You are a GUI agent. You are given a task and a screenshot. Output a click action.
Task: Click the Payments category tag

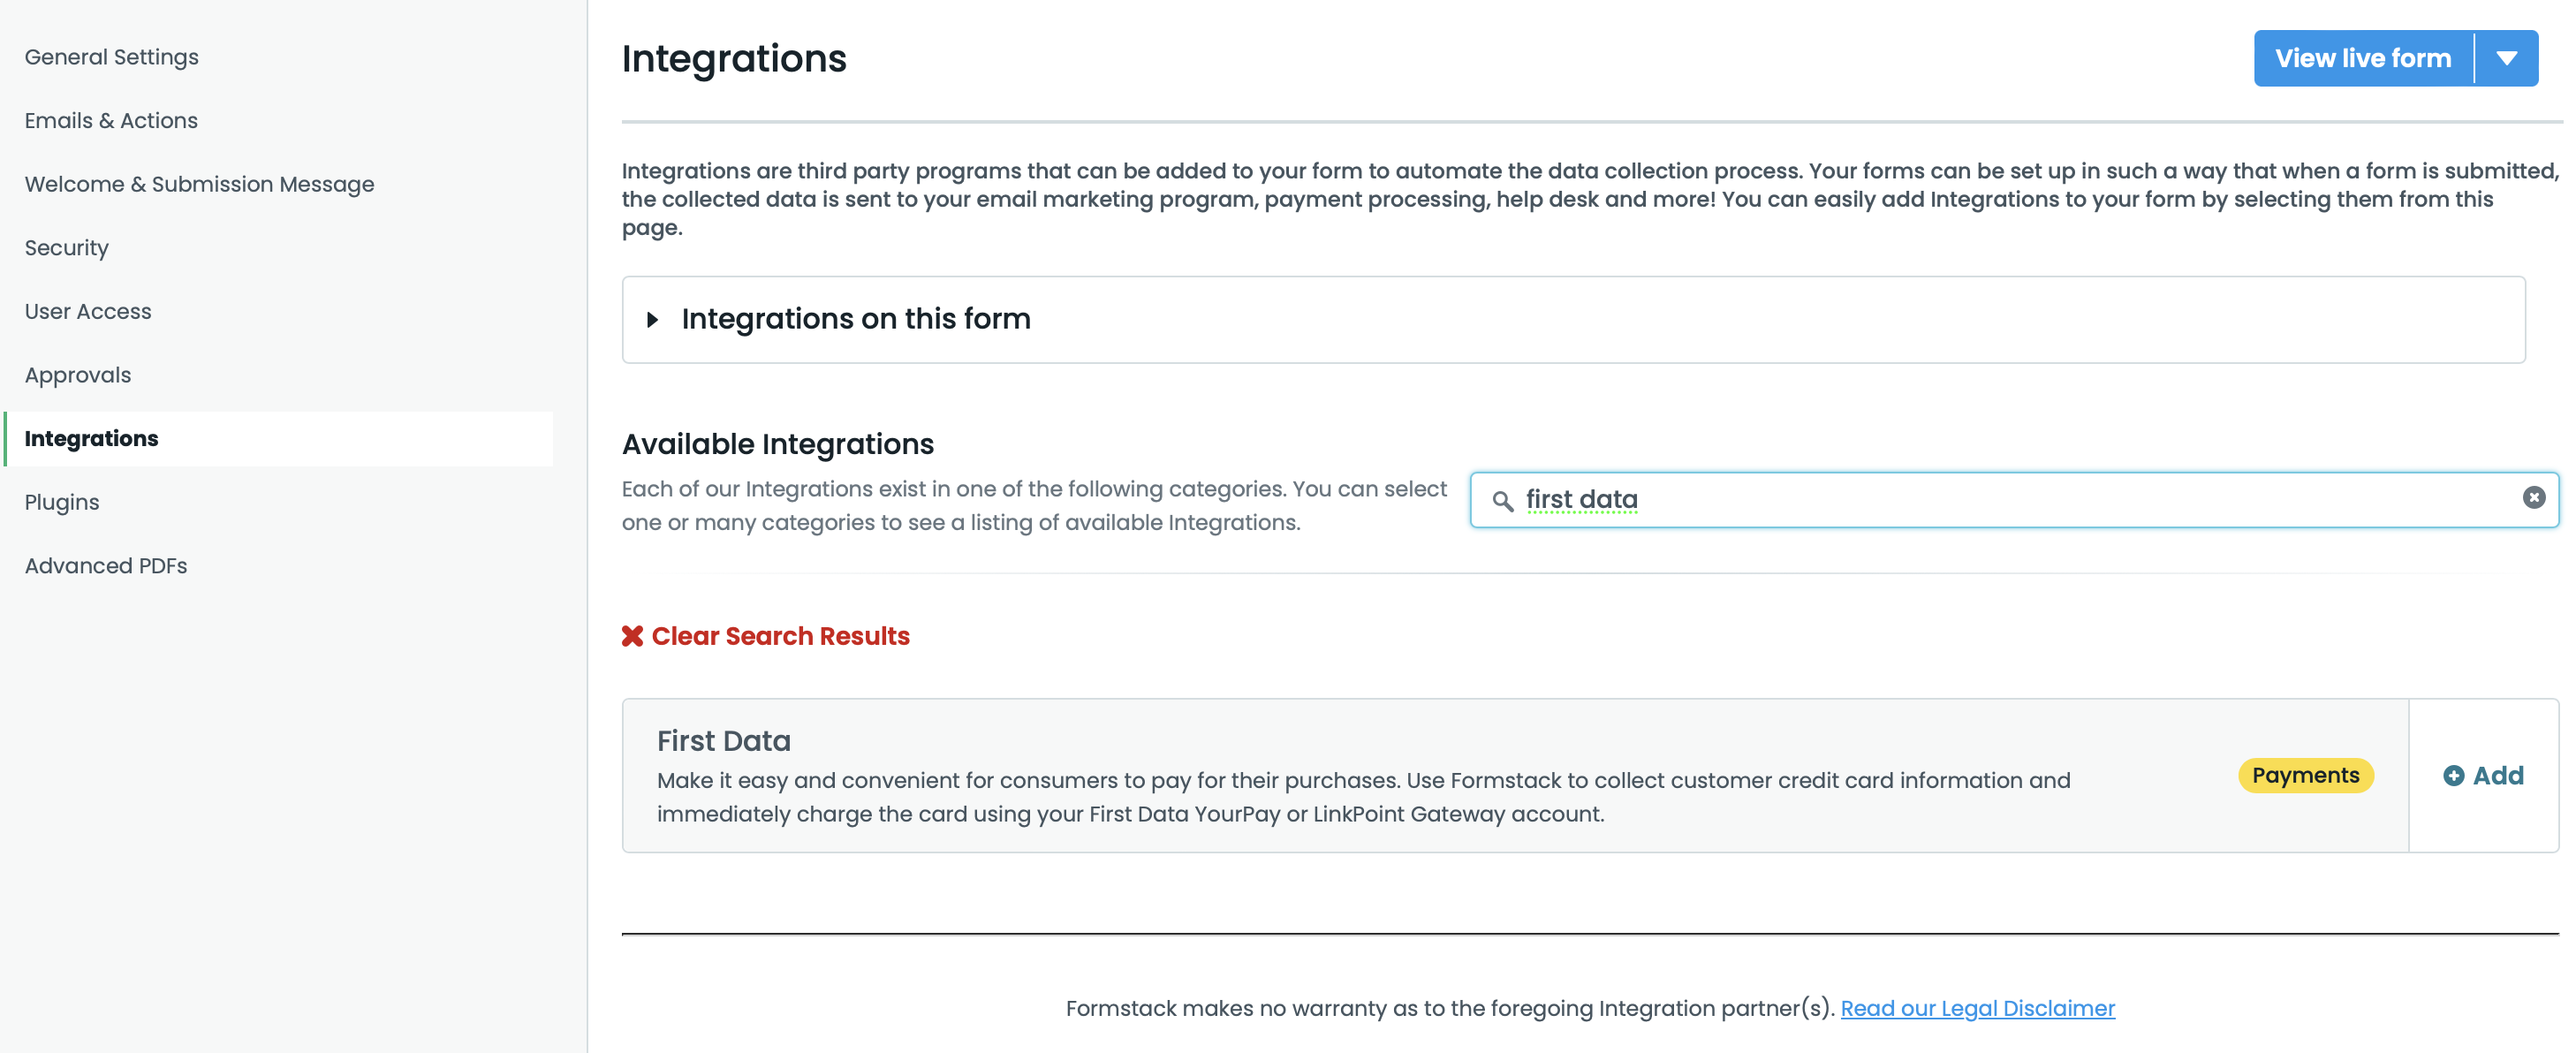[x=2304, y=775]
